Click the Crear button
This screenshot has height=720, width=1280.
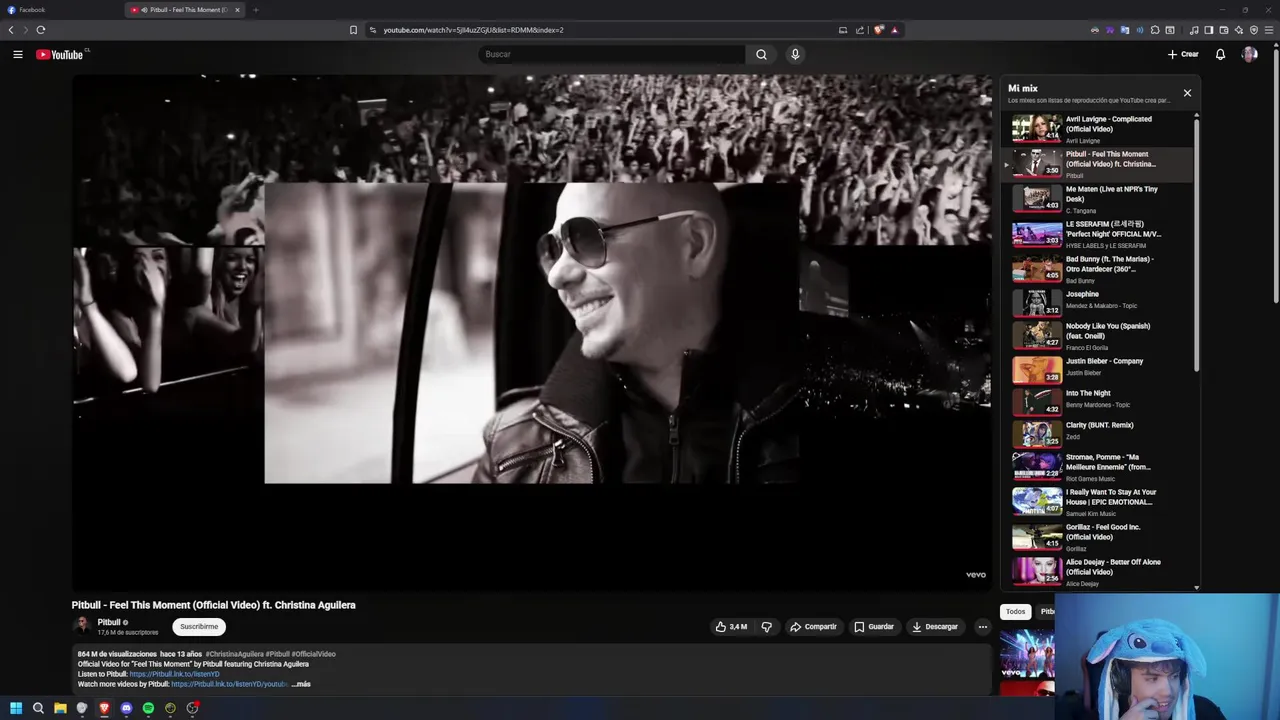click(x=1183, y=54)
